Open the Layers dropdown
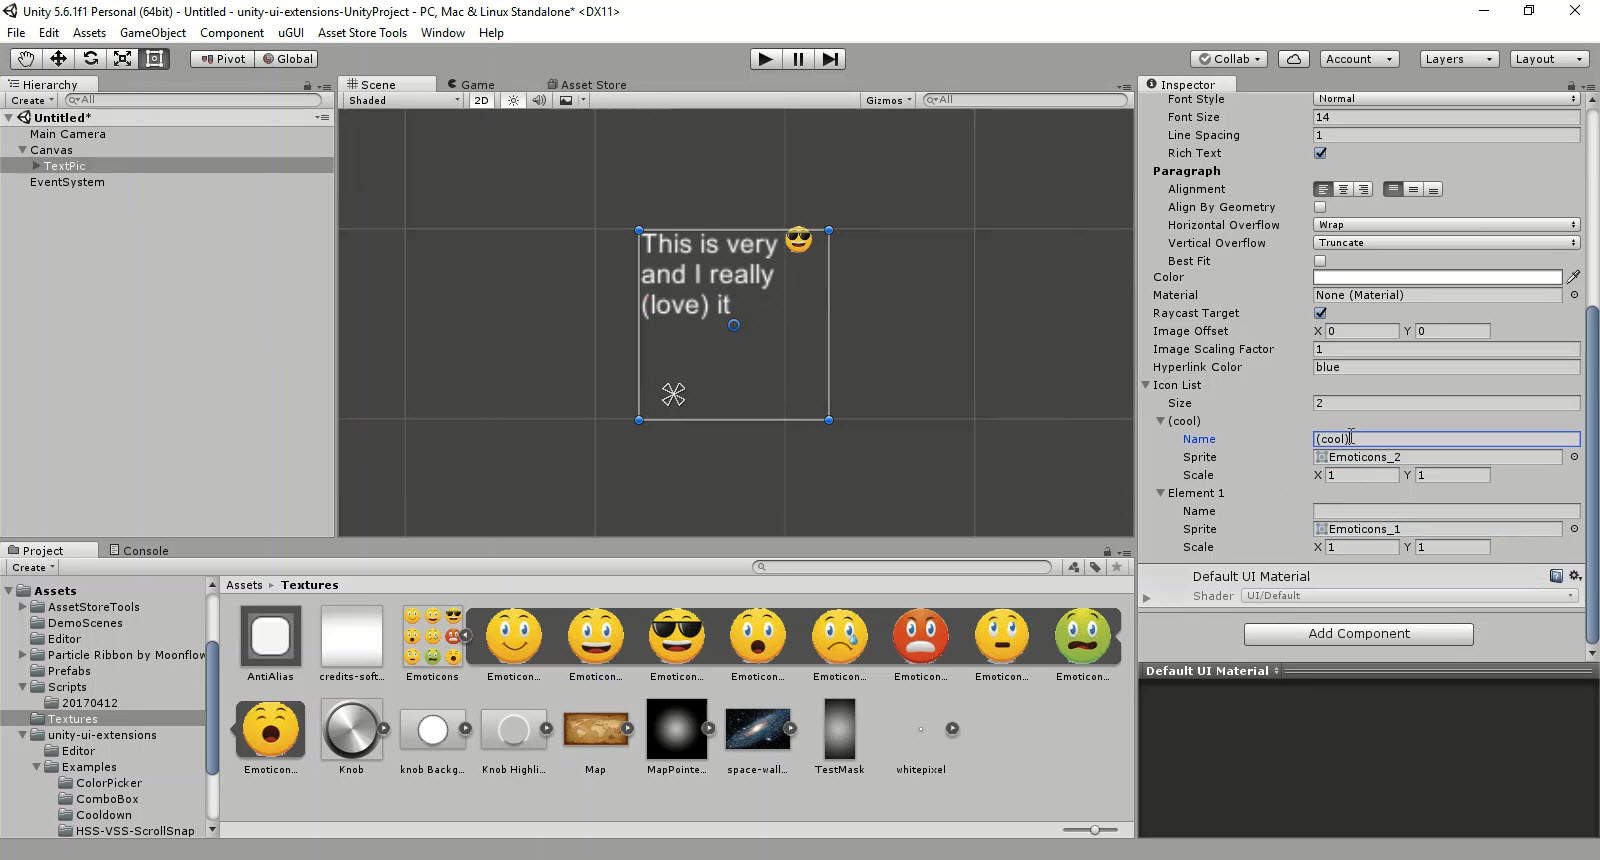Viewport: 1600px width, 860px height. click(x=1459, y=59)
